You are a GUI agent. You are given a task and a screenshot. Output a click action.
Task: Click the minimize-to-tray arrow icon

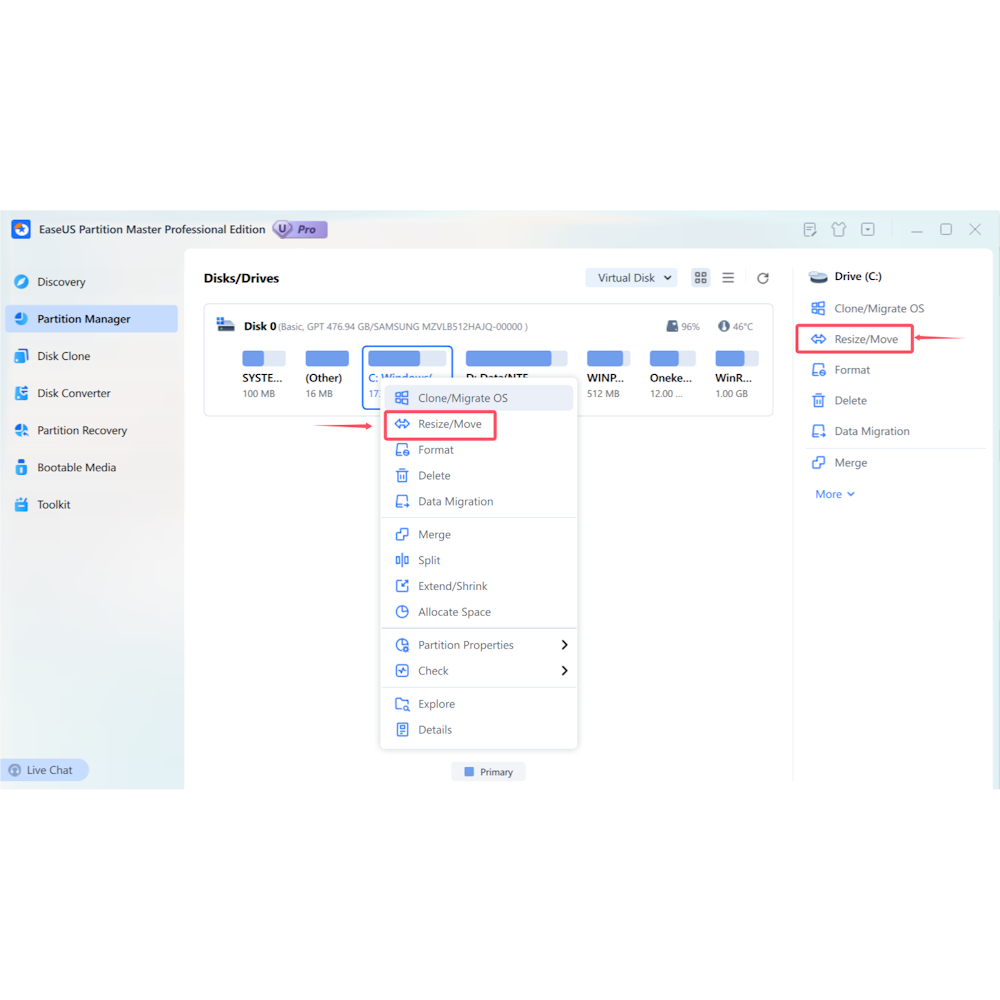pyautogui.click(x=868, y=229)
